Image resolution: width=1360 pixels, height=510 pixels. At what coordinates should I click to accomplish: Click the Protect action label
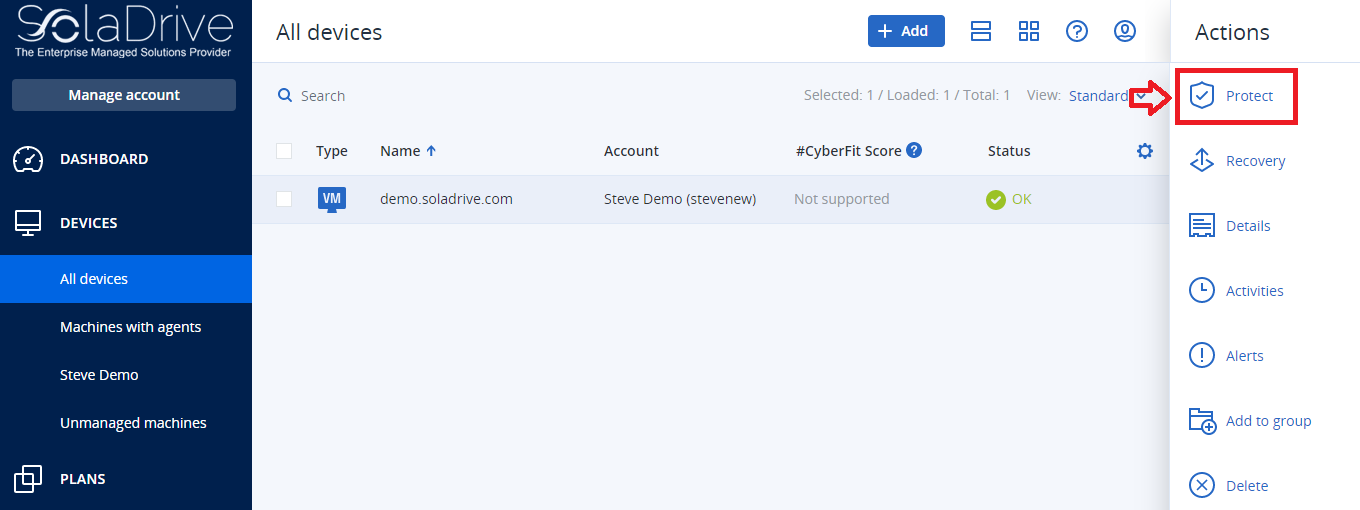click(1250, 96)
